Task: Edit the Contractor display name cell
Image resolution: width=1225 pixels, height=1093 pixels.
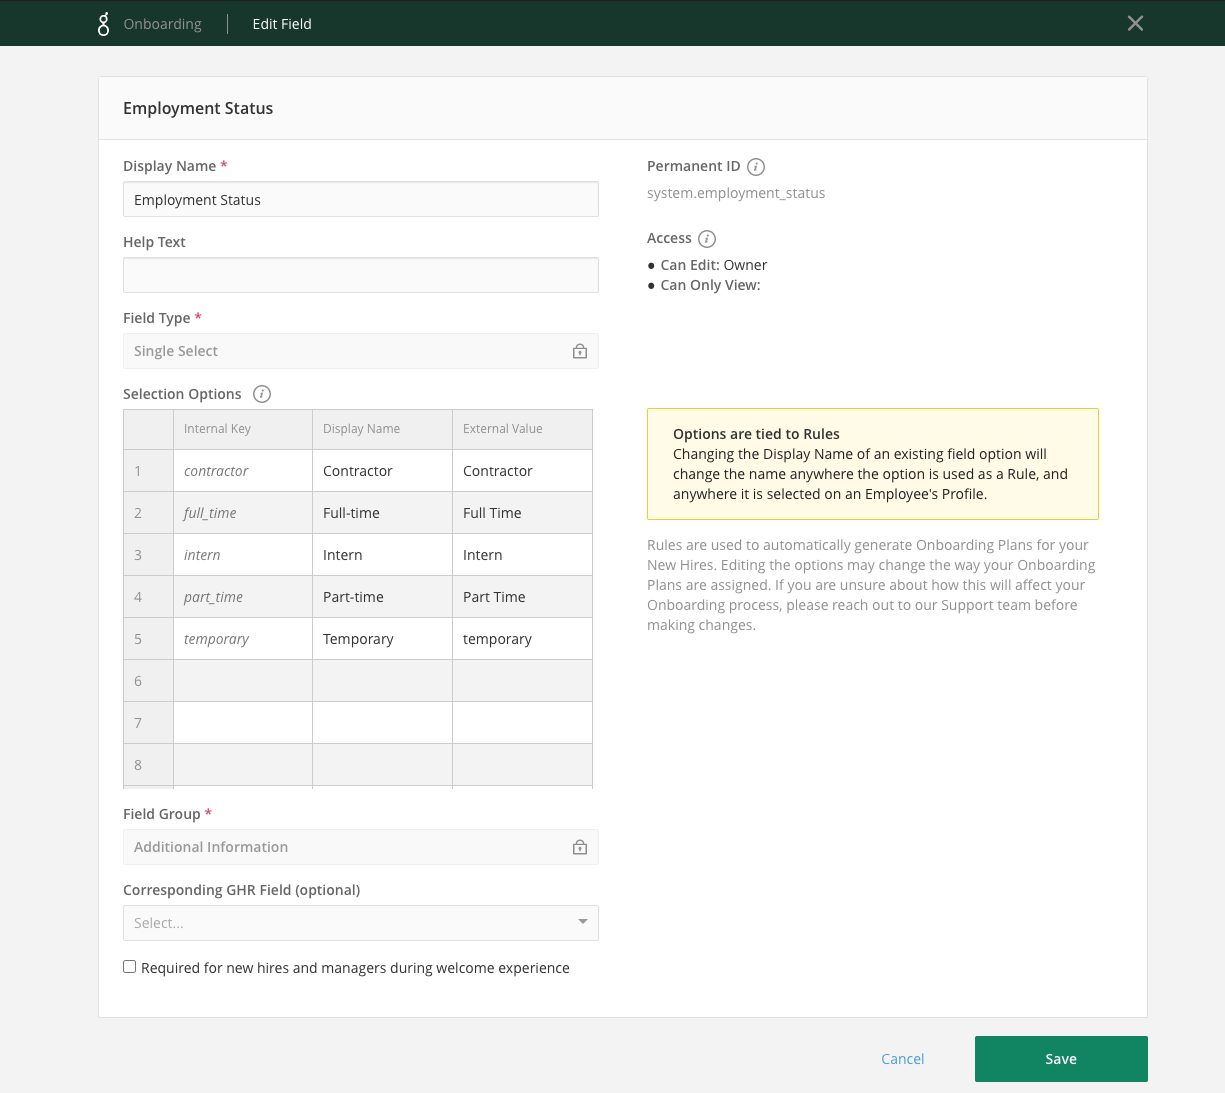Action: [382, 471]
